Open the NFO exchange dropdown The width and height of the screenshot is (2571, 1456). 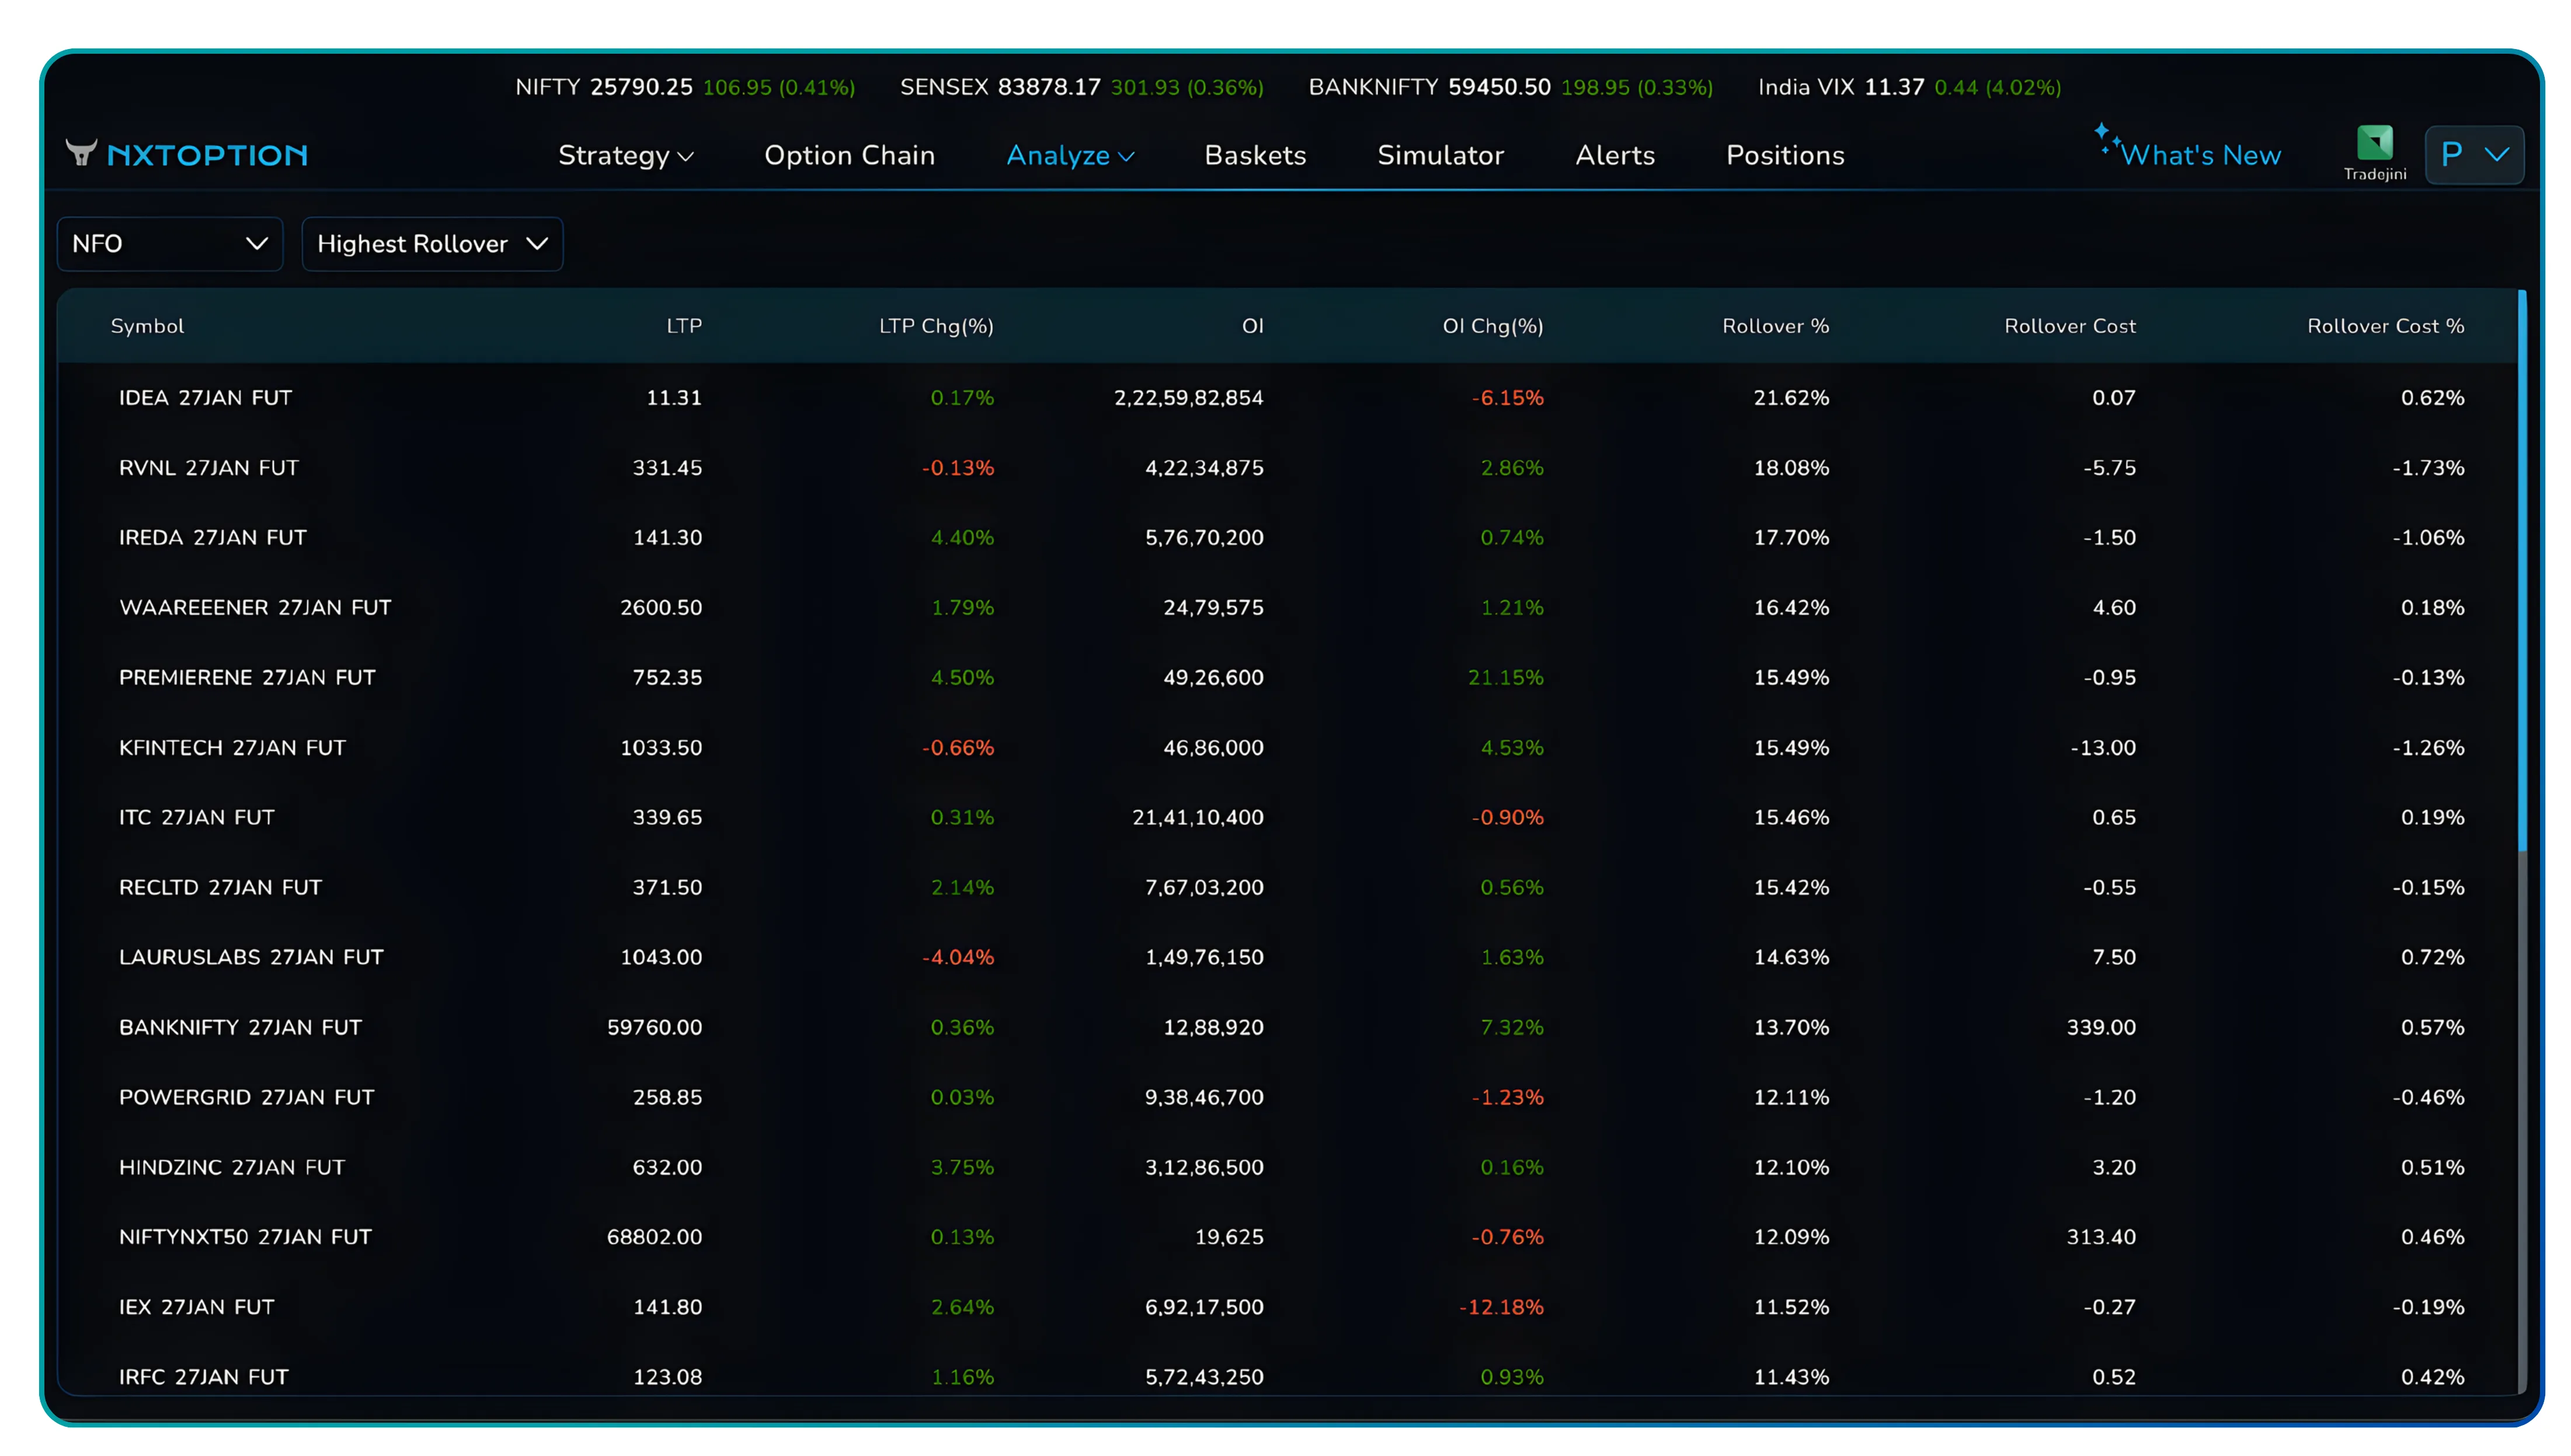(169, 243)
